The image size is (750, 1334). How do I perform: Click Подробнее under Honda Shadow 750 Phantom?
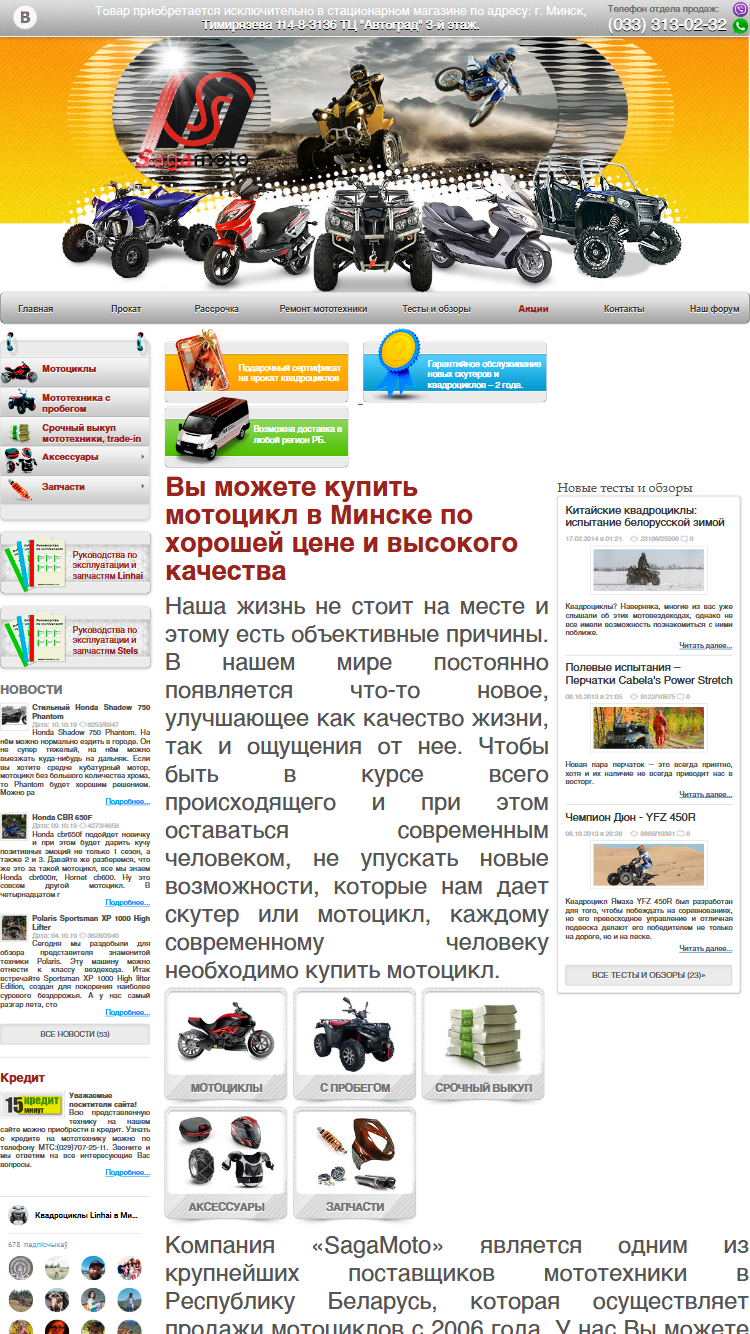128,802
